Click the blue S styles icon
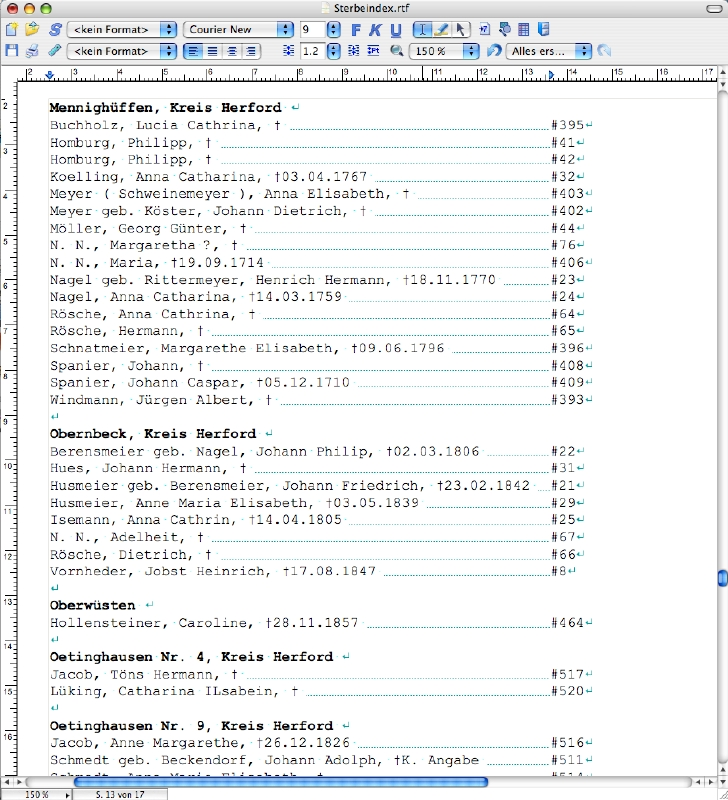 (x=54, y=30)
